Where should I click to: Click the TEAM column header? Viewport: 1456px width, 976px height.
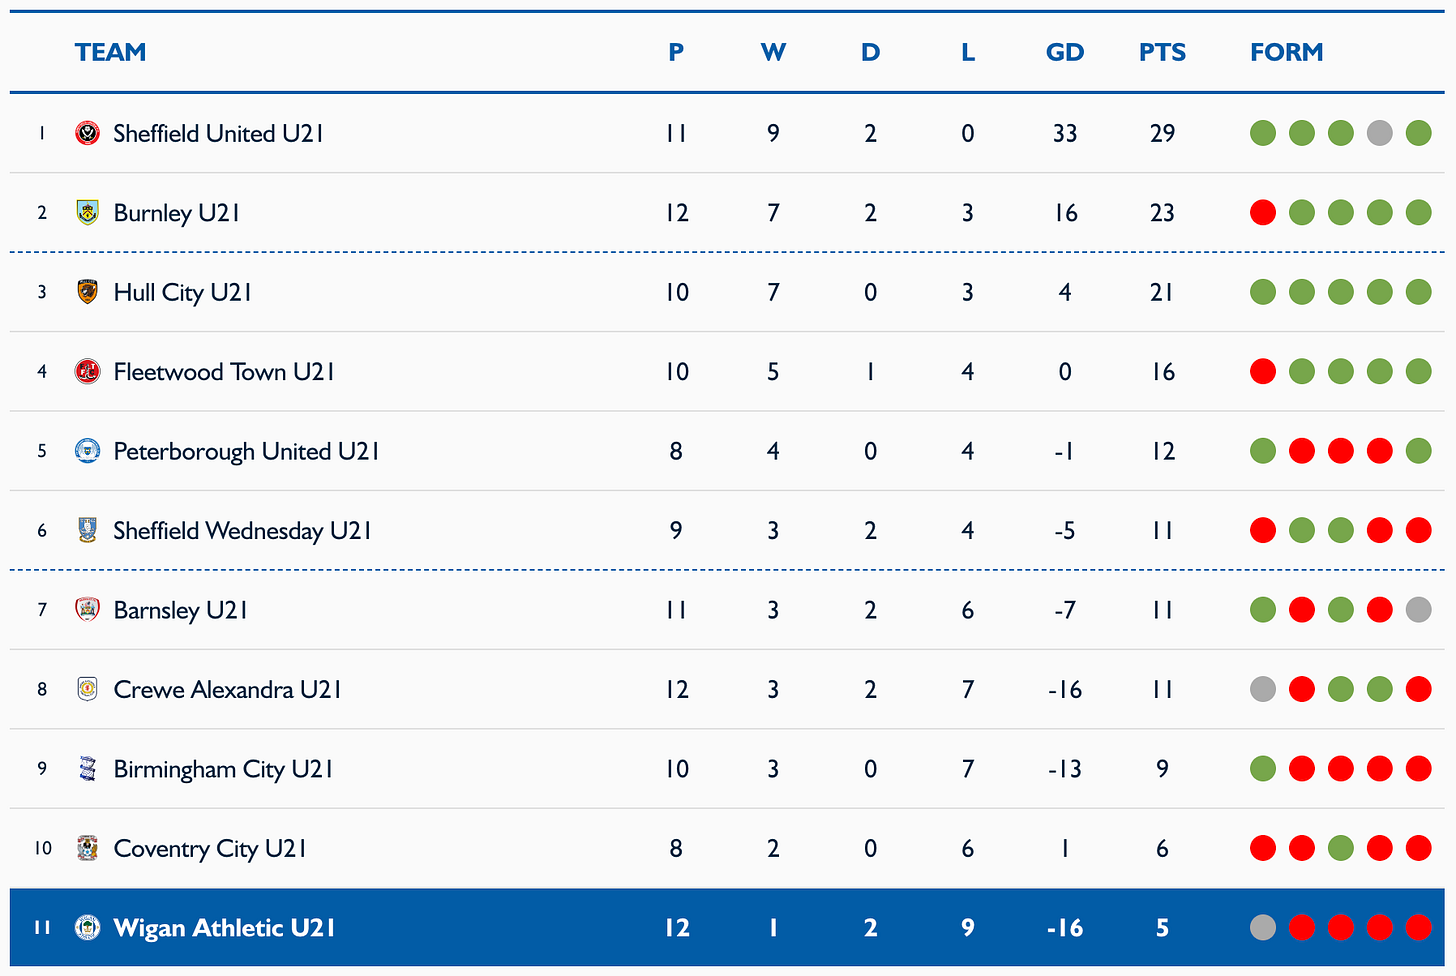pyautogui.click(x=110, y=52)
